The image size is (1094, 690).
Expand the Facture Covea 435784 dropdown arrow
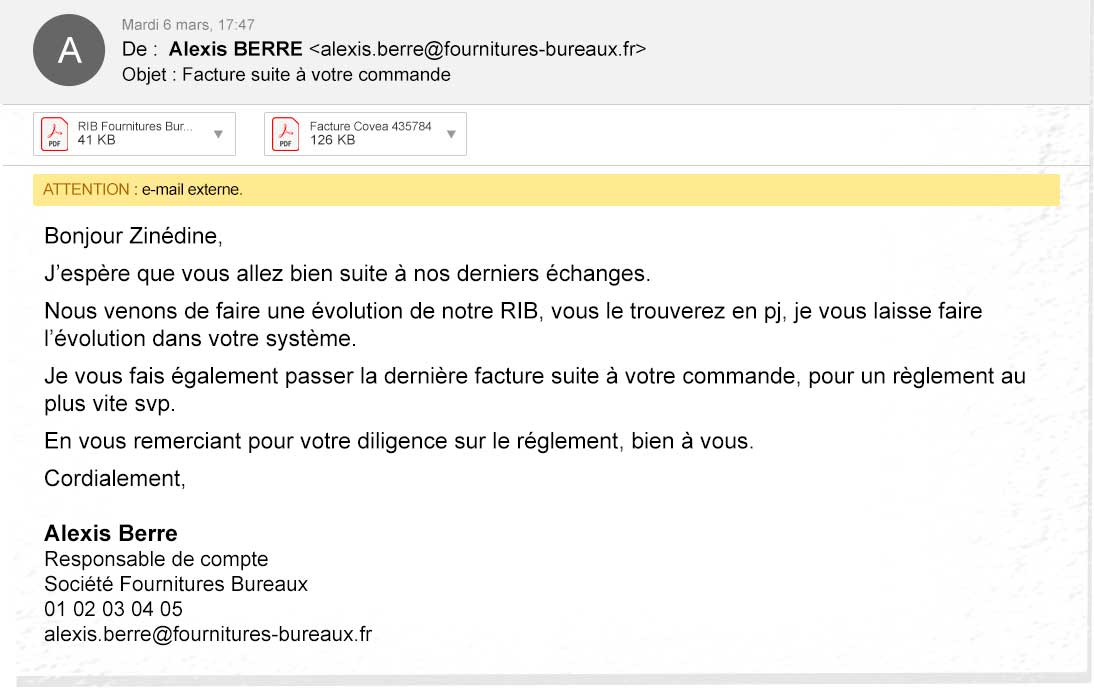pos(451,134)
